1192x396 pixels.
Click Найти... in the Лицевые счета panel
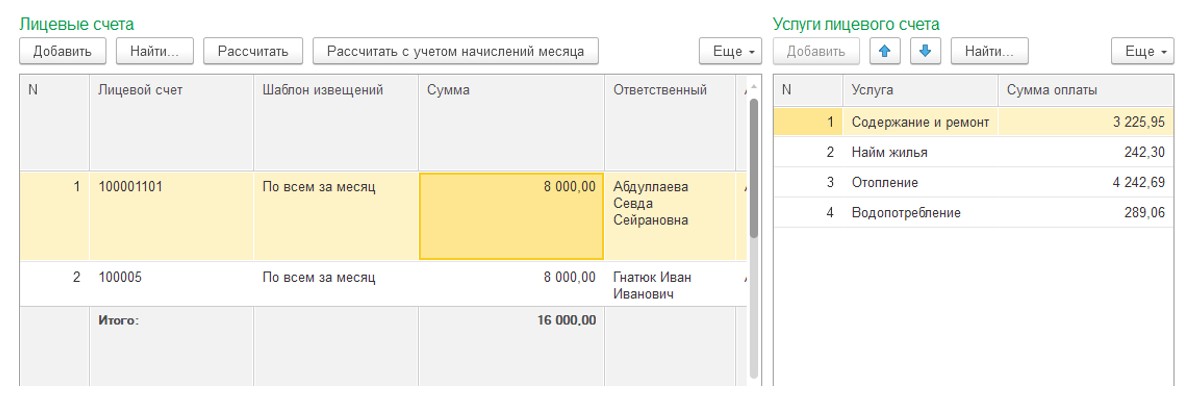[154, 51]
